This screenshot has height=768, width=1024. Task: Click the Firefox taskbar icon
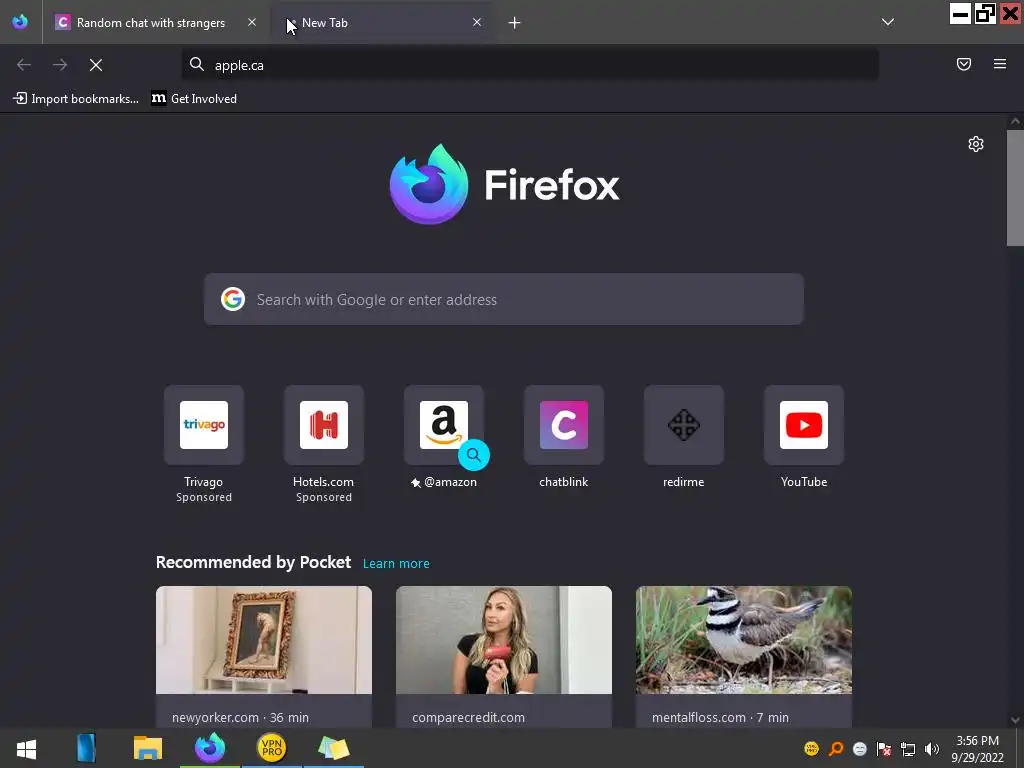[210, 748]
